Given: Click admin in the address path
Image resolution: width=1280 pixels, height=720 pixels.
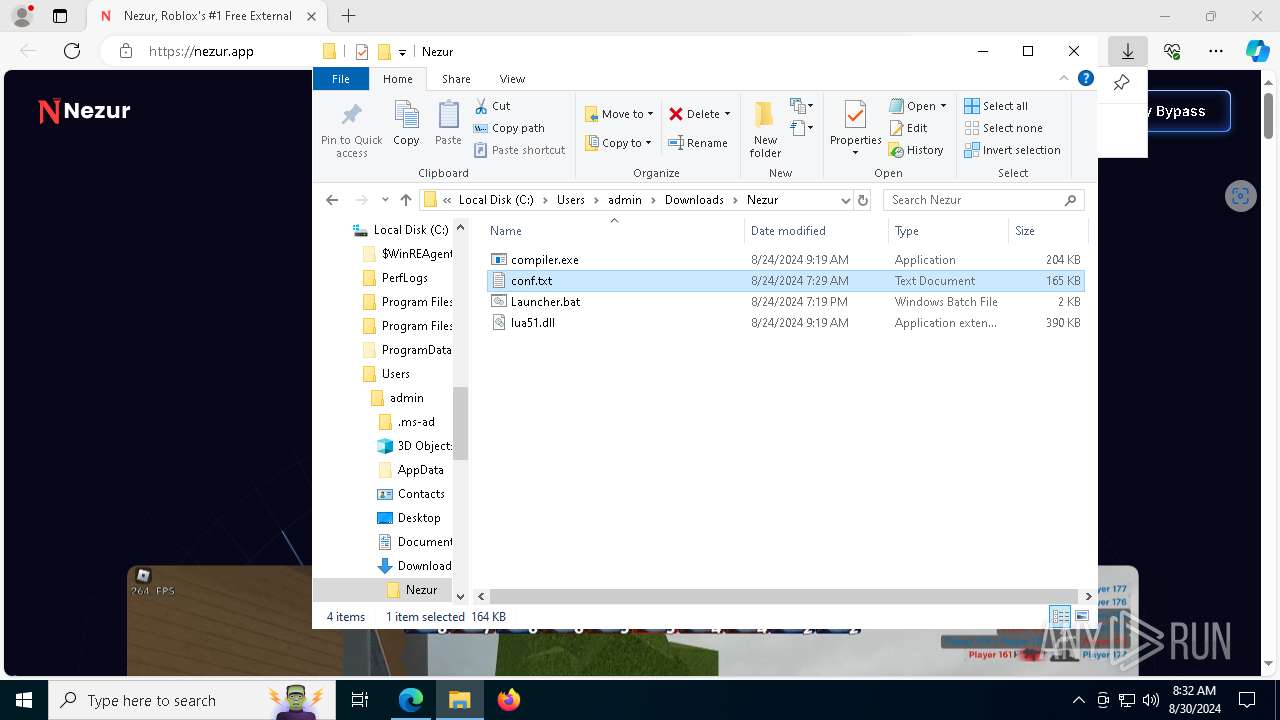Looking at the screenshot, I should pyautogui.click(x=625, y=200).
